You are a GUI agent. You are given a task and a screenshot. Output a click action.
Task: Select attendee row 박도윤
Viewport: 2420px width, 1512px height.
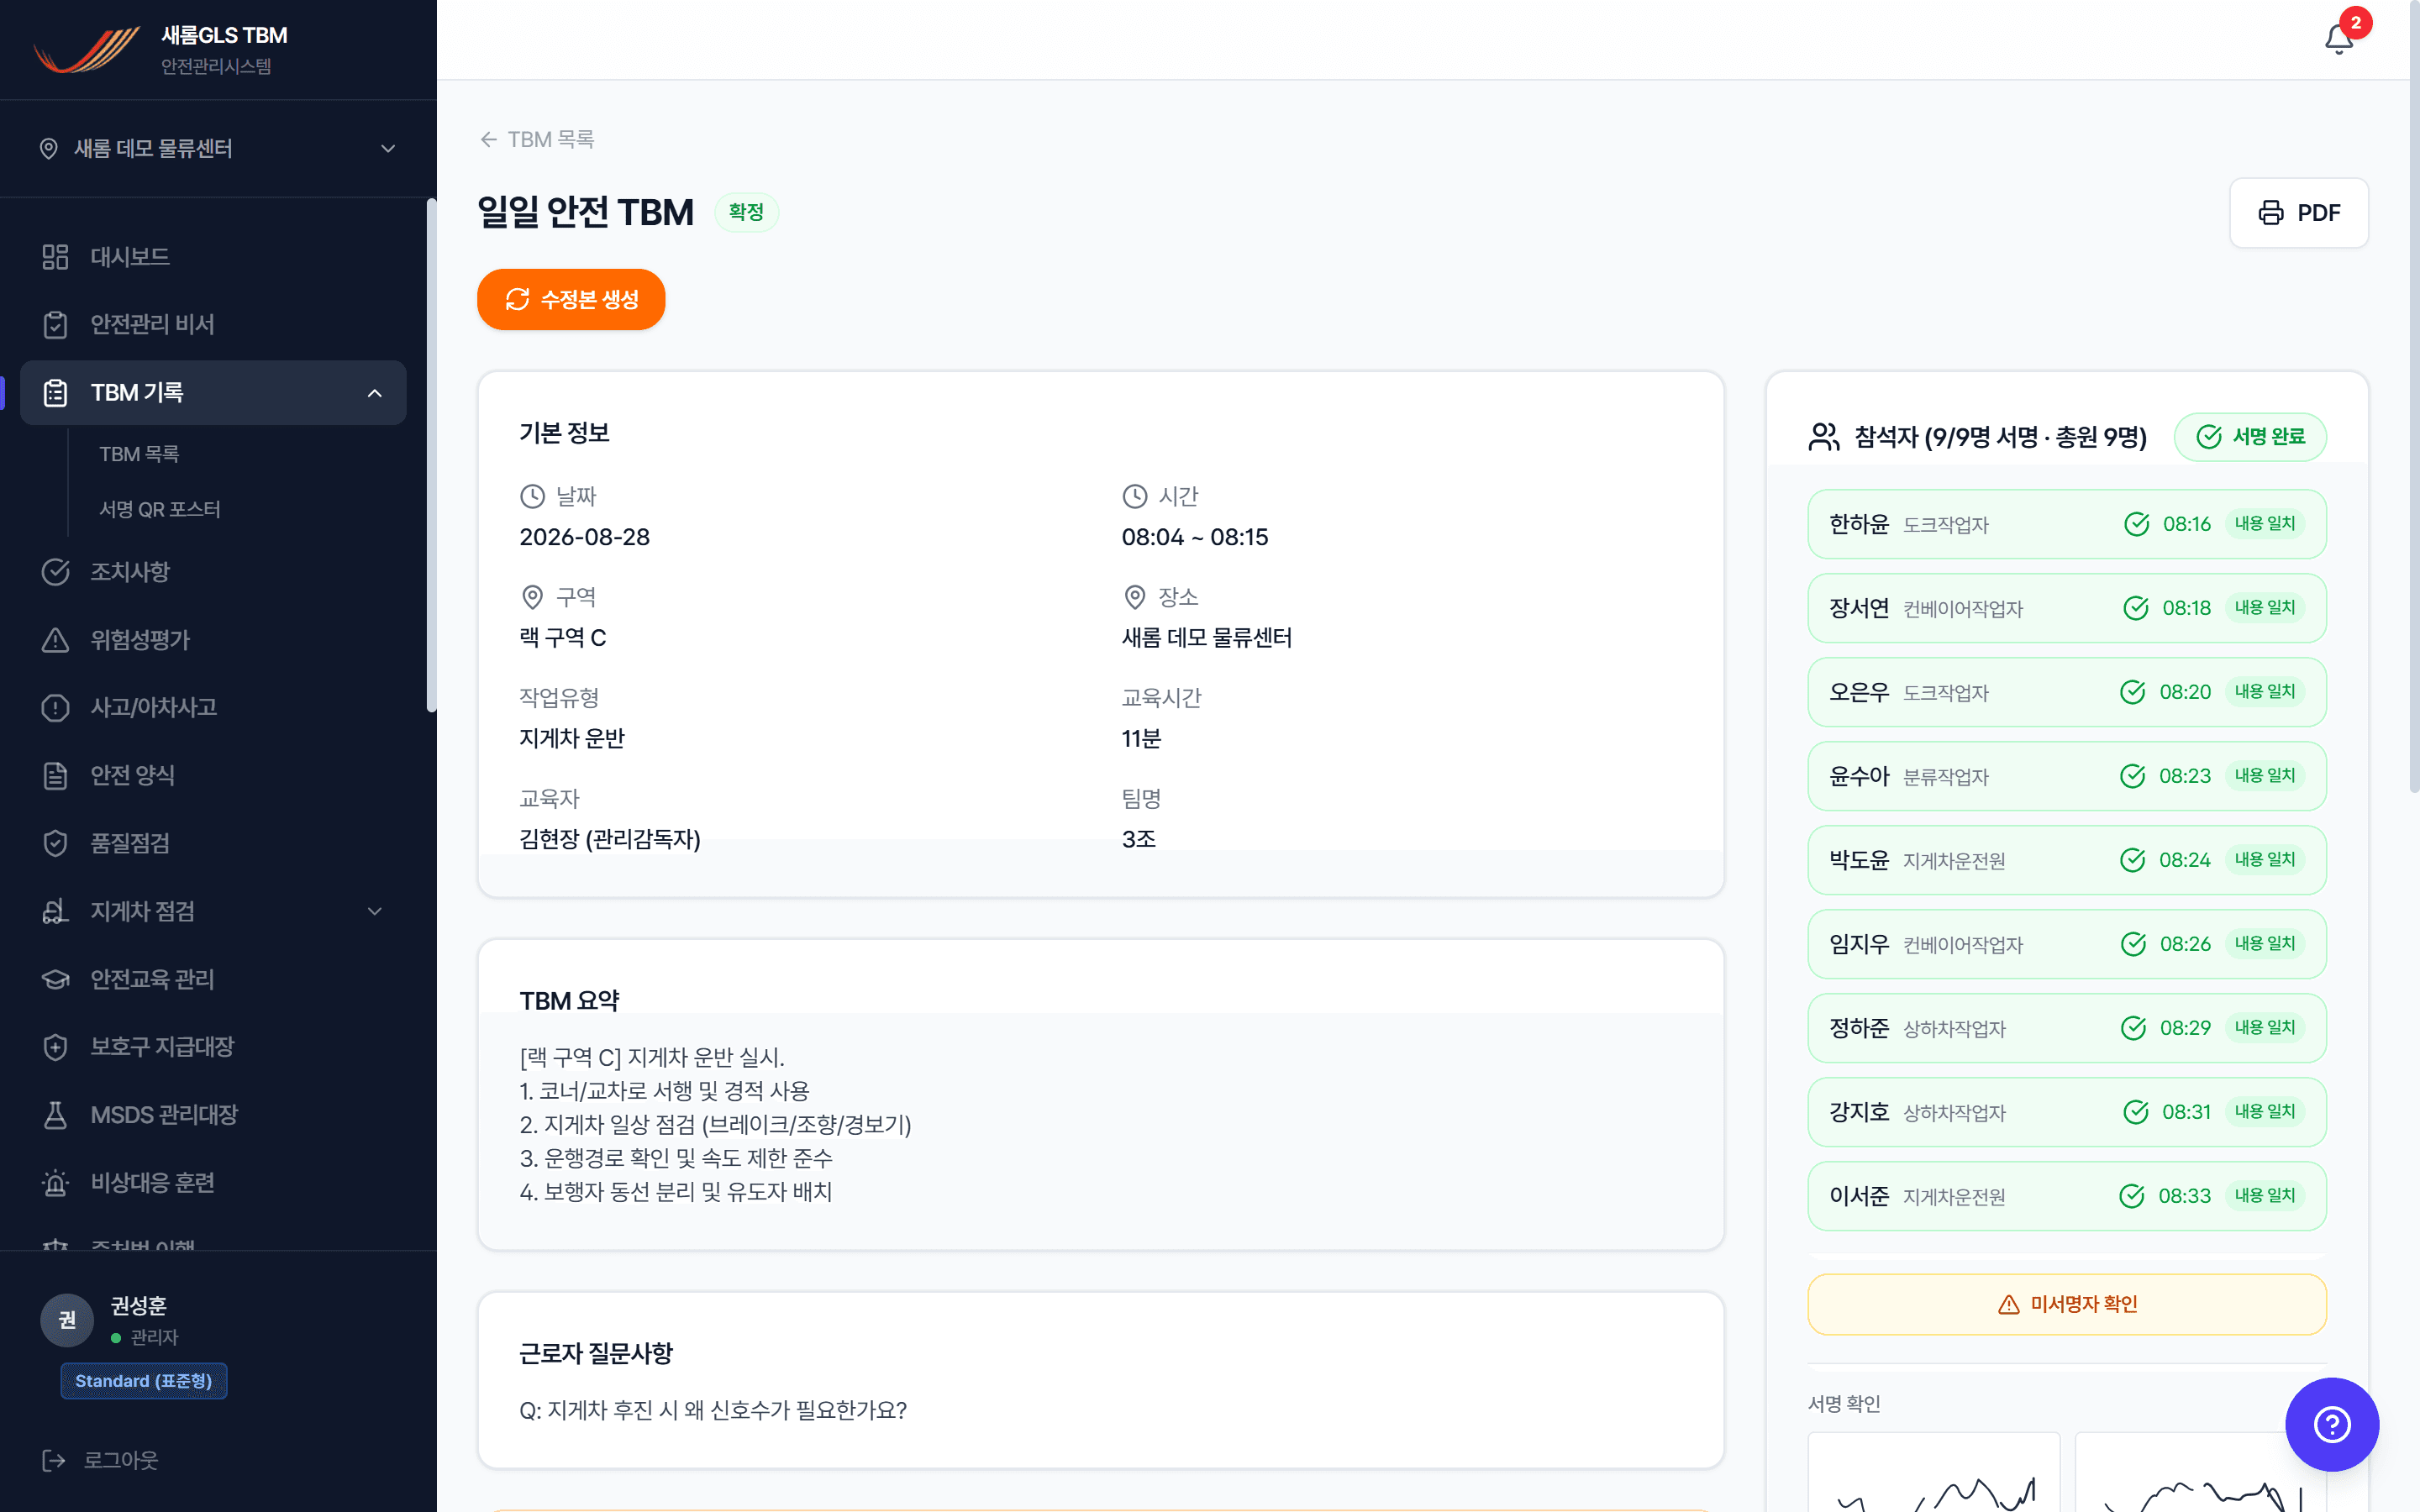pyautogui.click(x=2067, y=860)
